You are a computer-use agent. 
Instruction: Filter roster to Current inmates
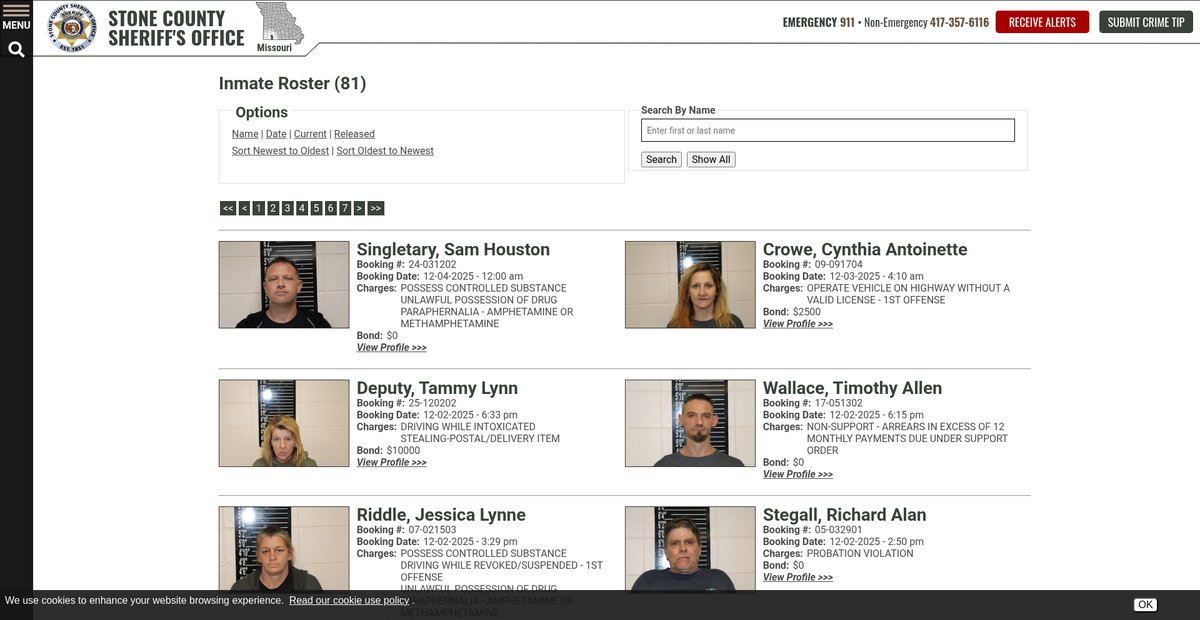pos(310,134)
